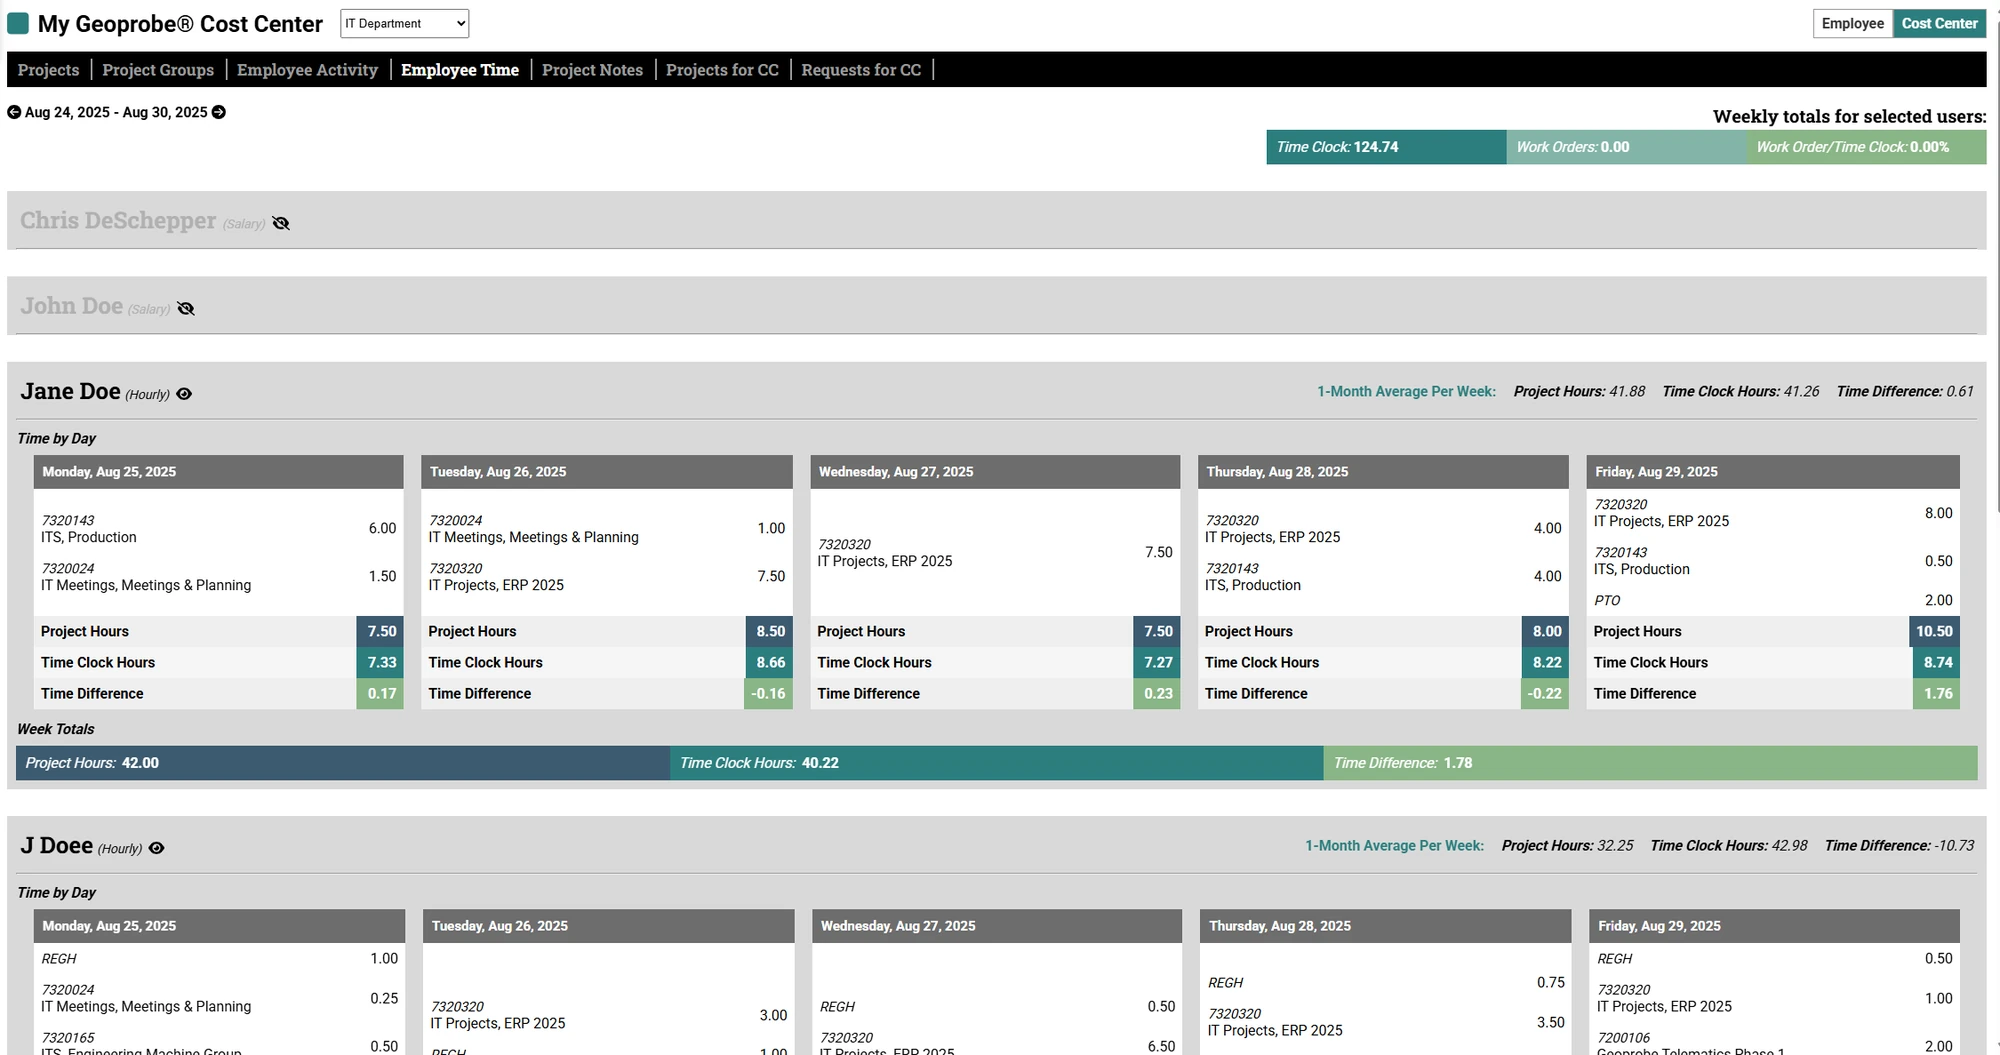Click the Time Clock 124.74 total bar

pos(1386,147)
